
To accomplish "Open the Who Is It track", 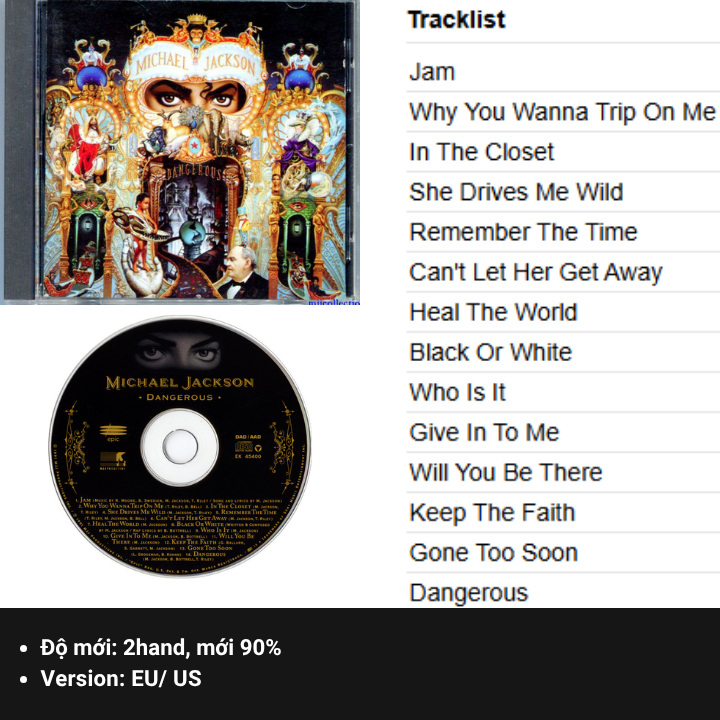I will tap(457, 392).
